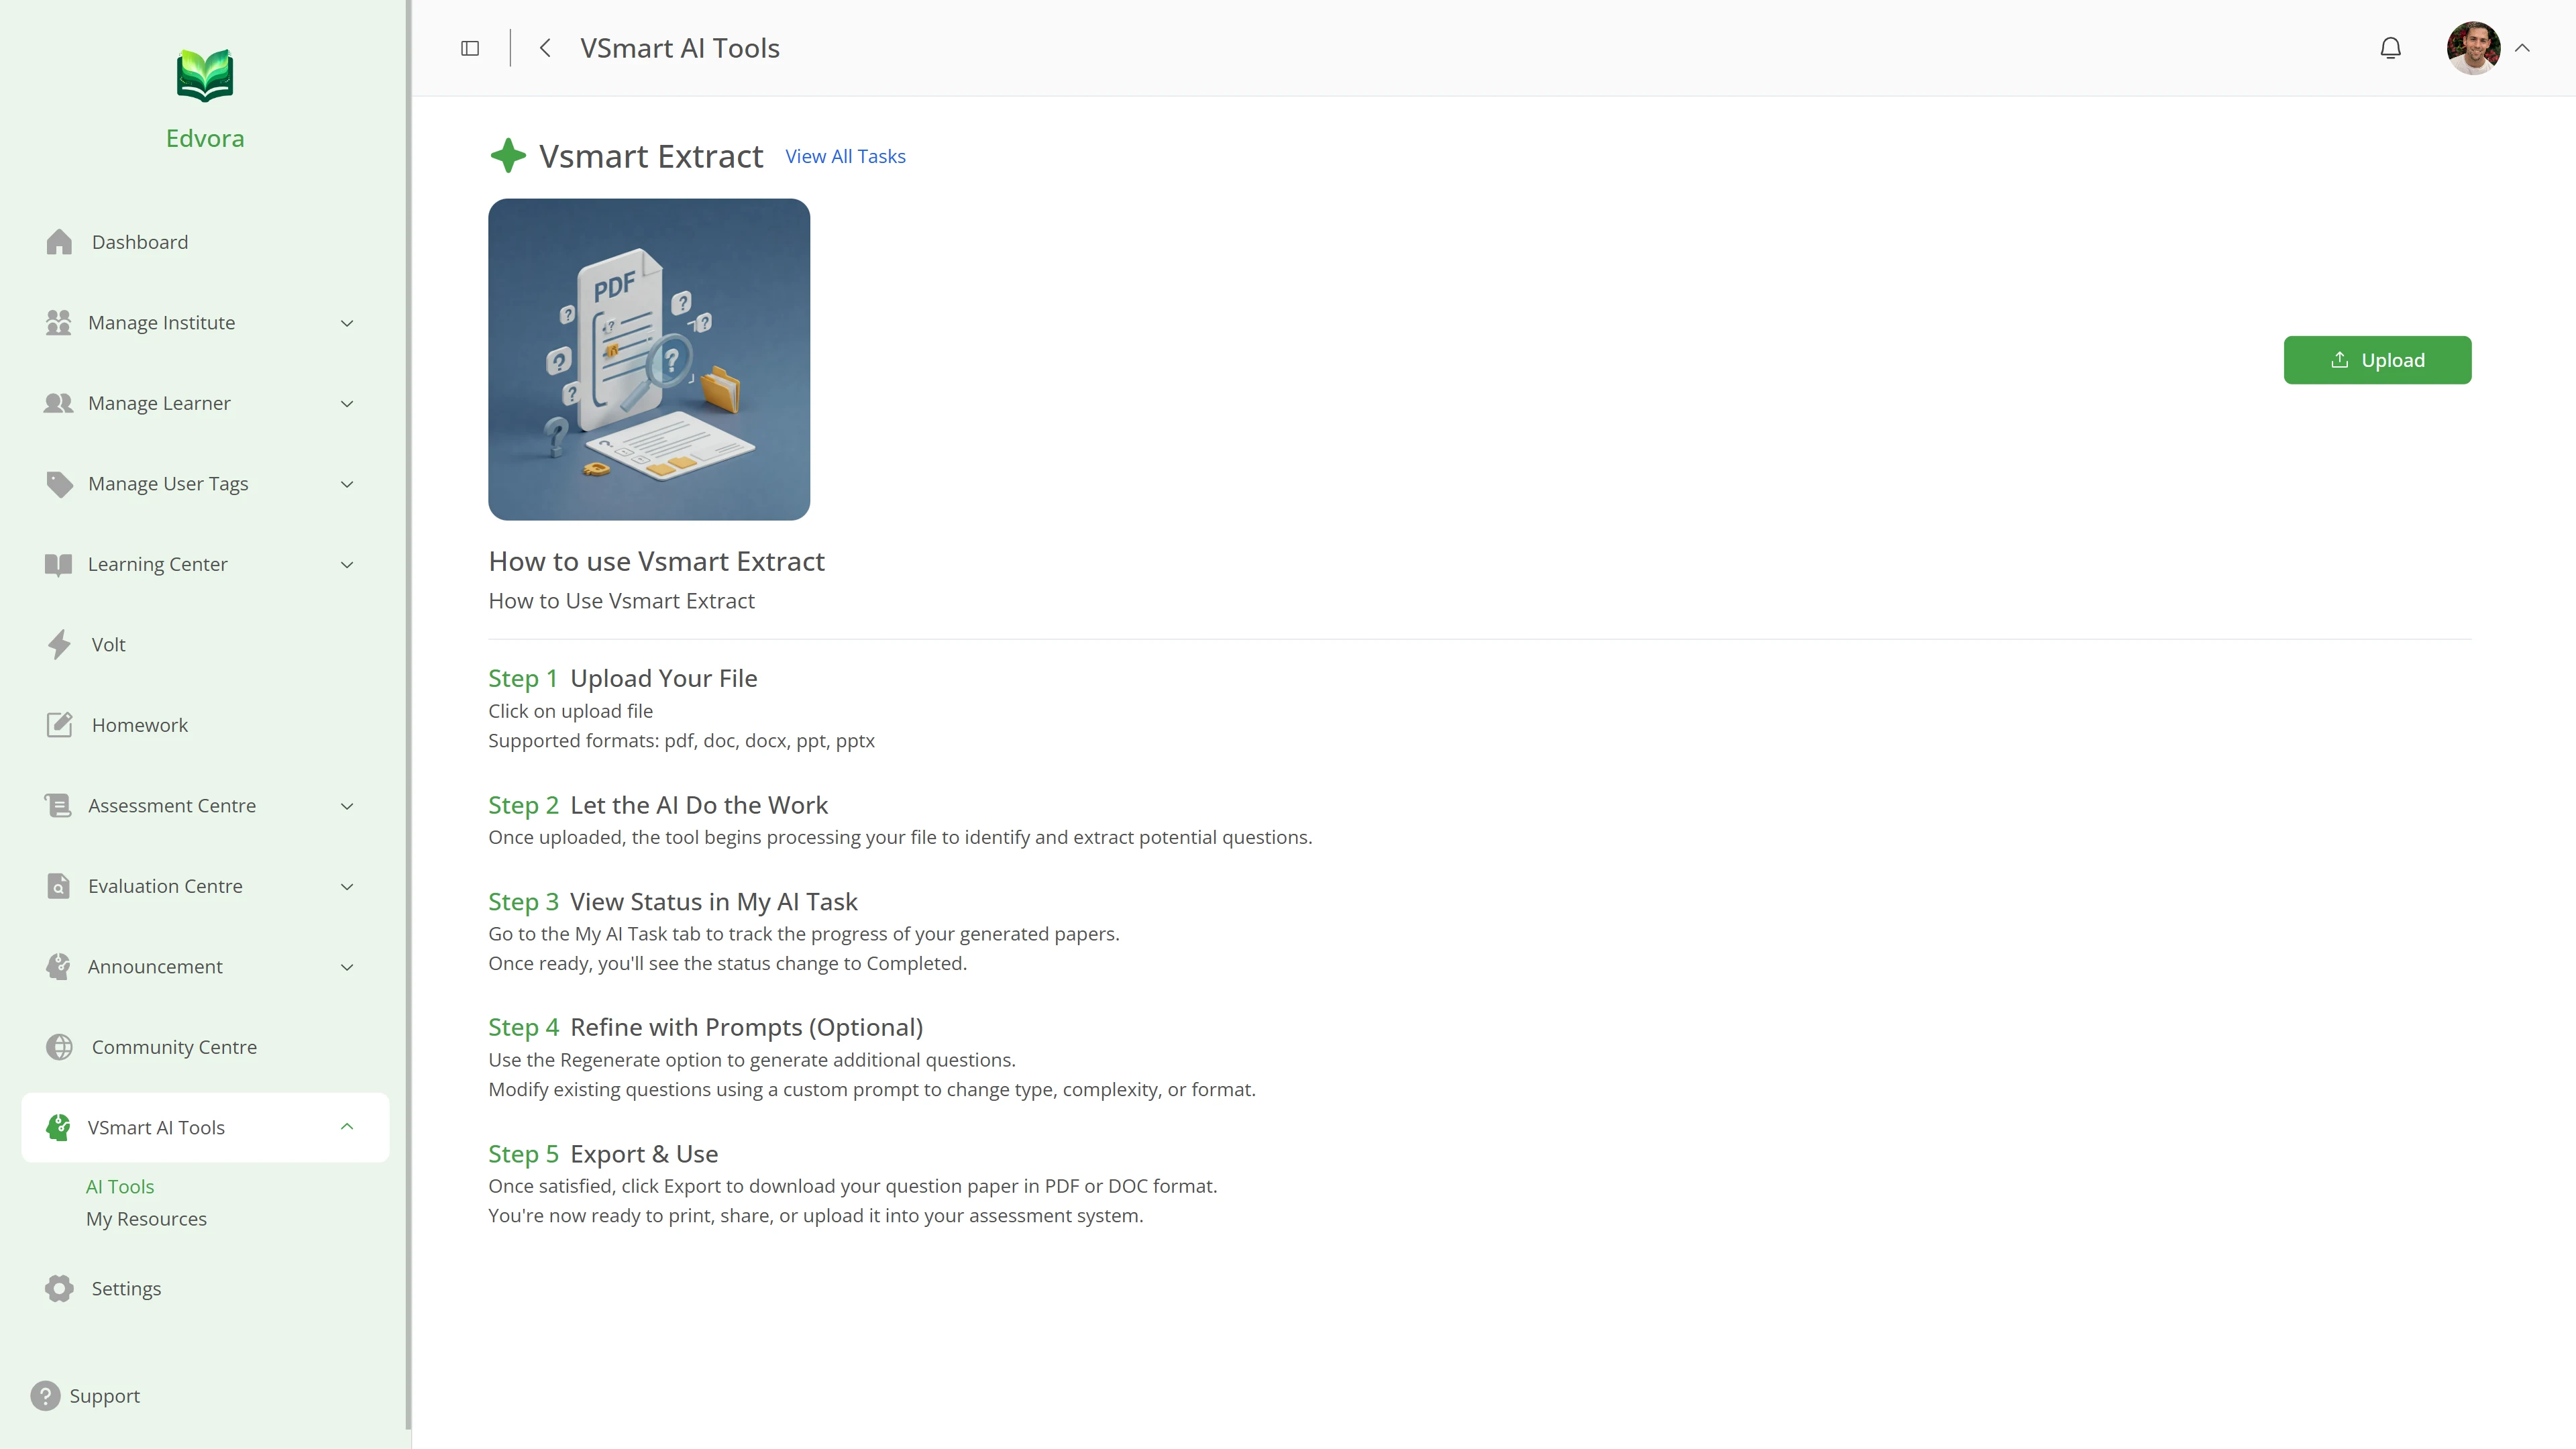
Task: Collapse the VSmart AI Tools section
Action: point(347,1127)
